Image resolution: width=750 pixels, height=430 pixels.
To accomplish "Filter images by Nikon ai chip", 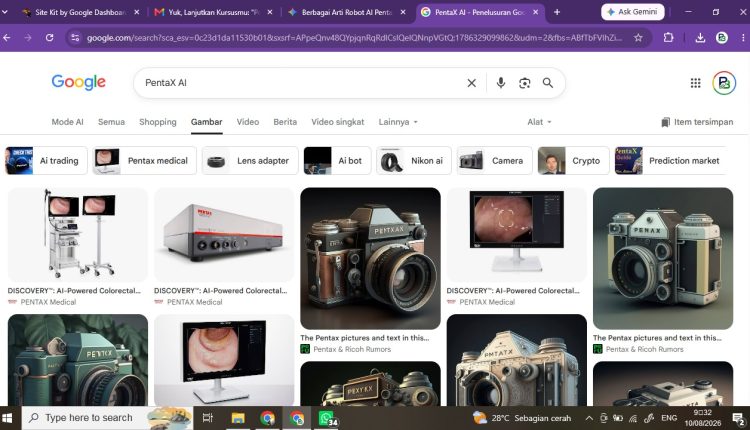I will coord(414,161).
